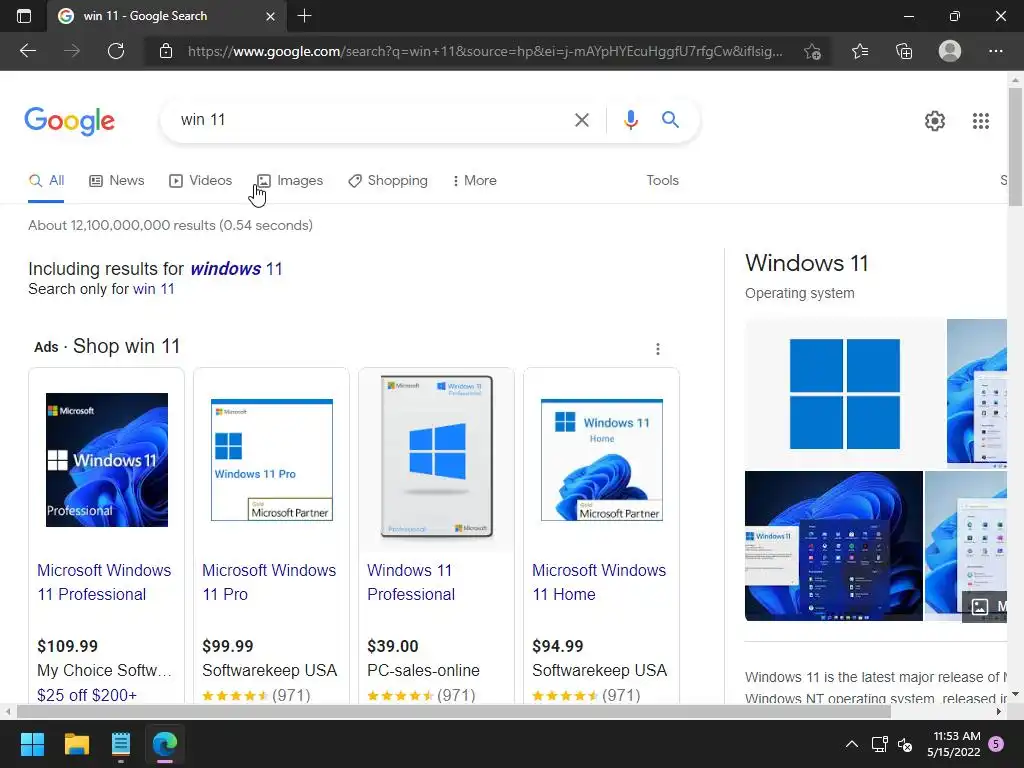Click the My Choice Softw... seller name
1024x768 pixels.
tap(104, 670)
